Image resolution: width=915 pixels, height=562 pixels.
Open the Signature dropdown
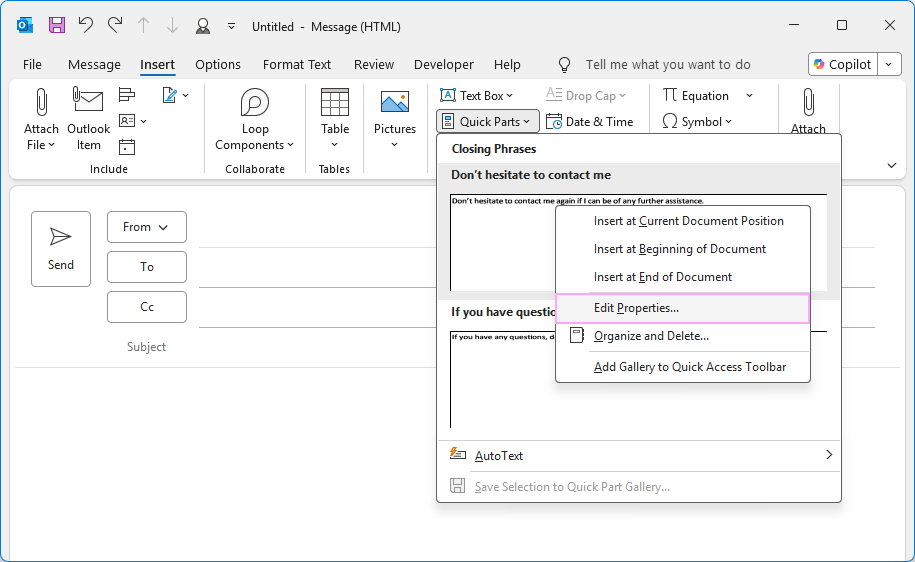coord(175,95)
